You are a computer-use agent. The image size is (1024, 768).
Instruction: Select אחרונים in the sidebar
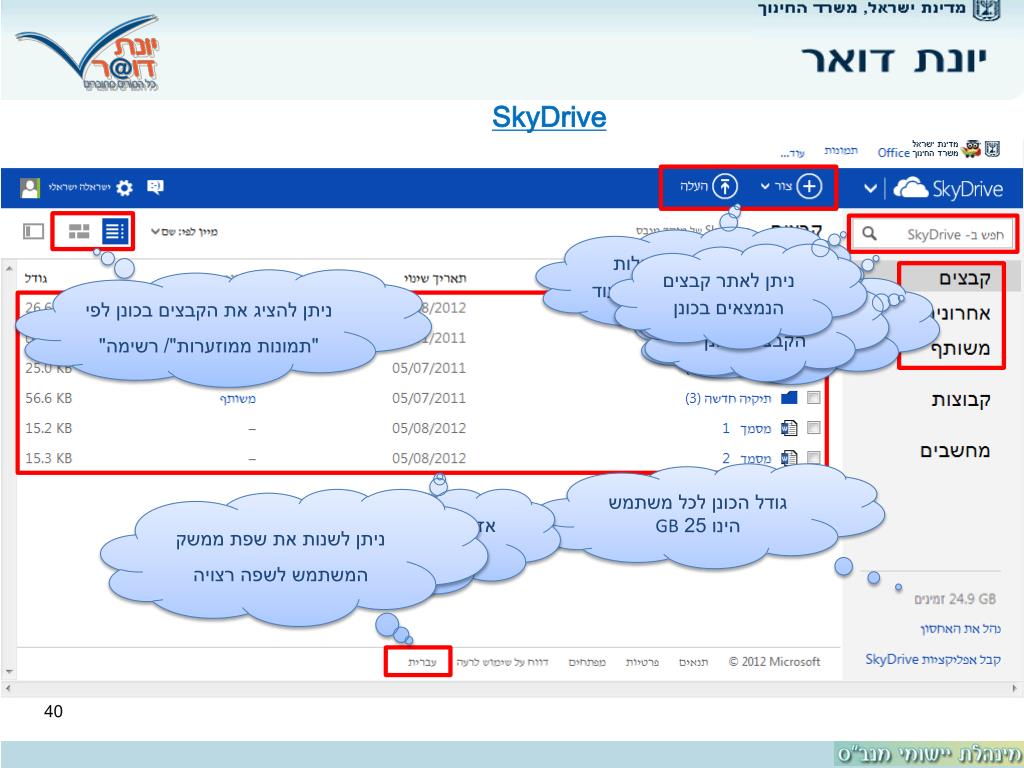tap(961, 313)
